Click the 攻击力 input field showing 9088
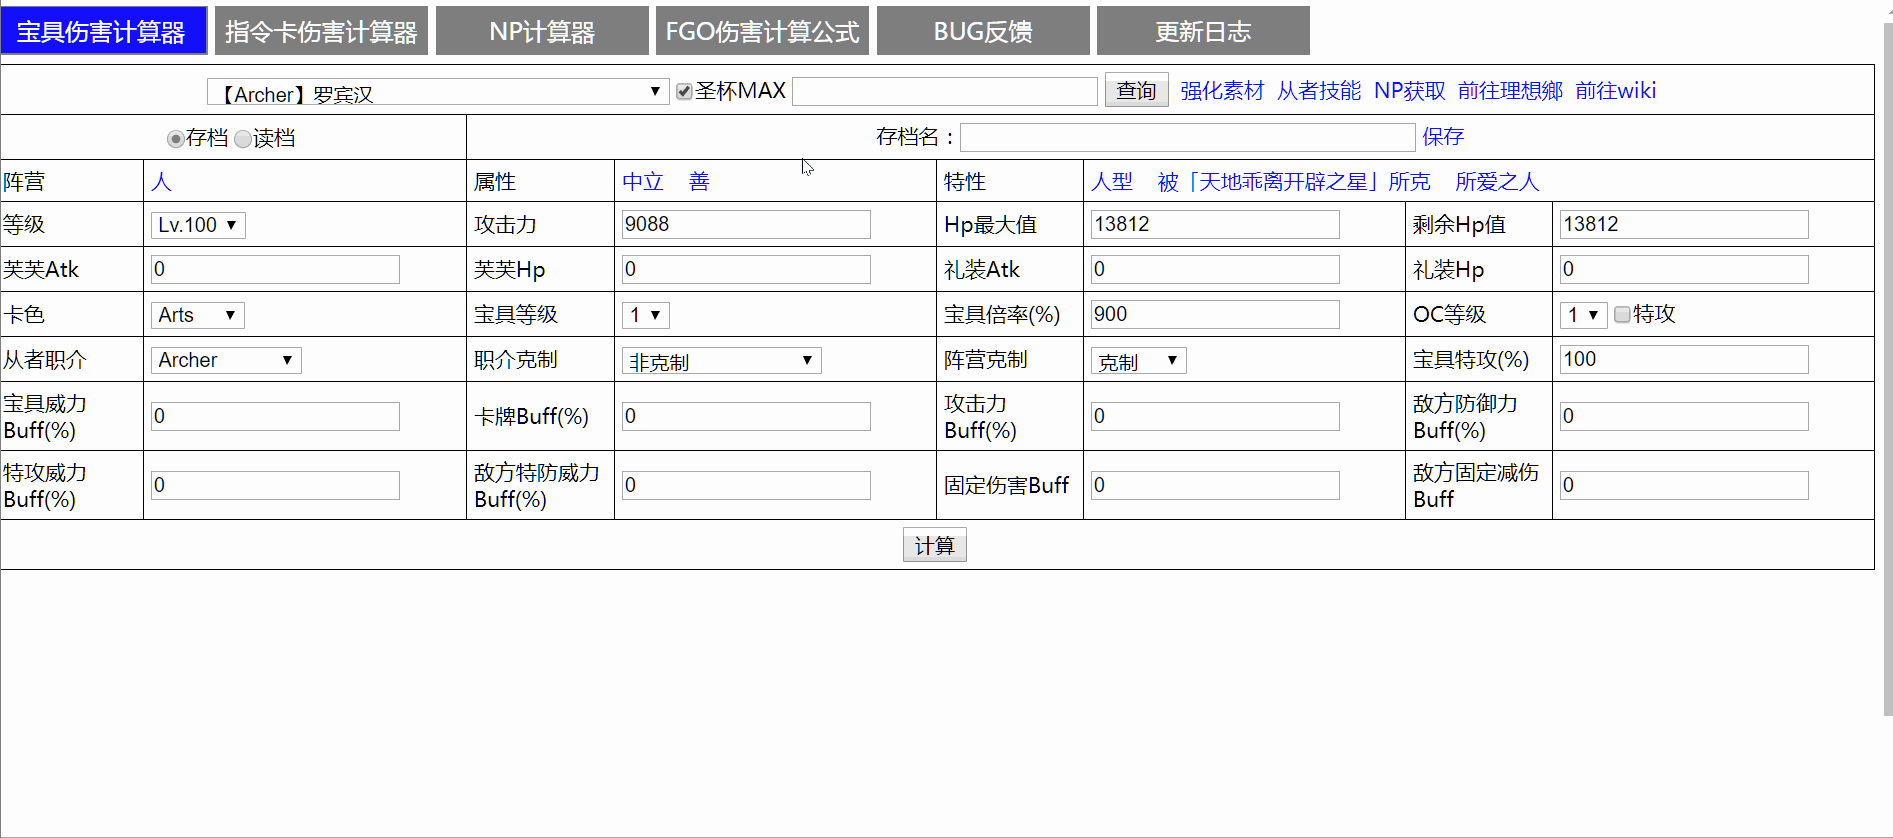Image resolution: width=1893 pixels, height=838 pixels. pyautogui.click(x=745, y=224)
